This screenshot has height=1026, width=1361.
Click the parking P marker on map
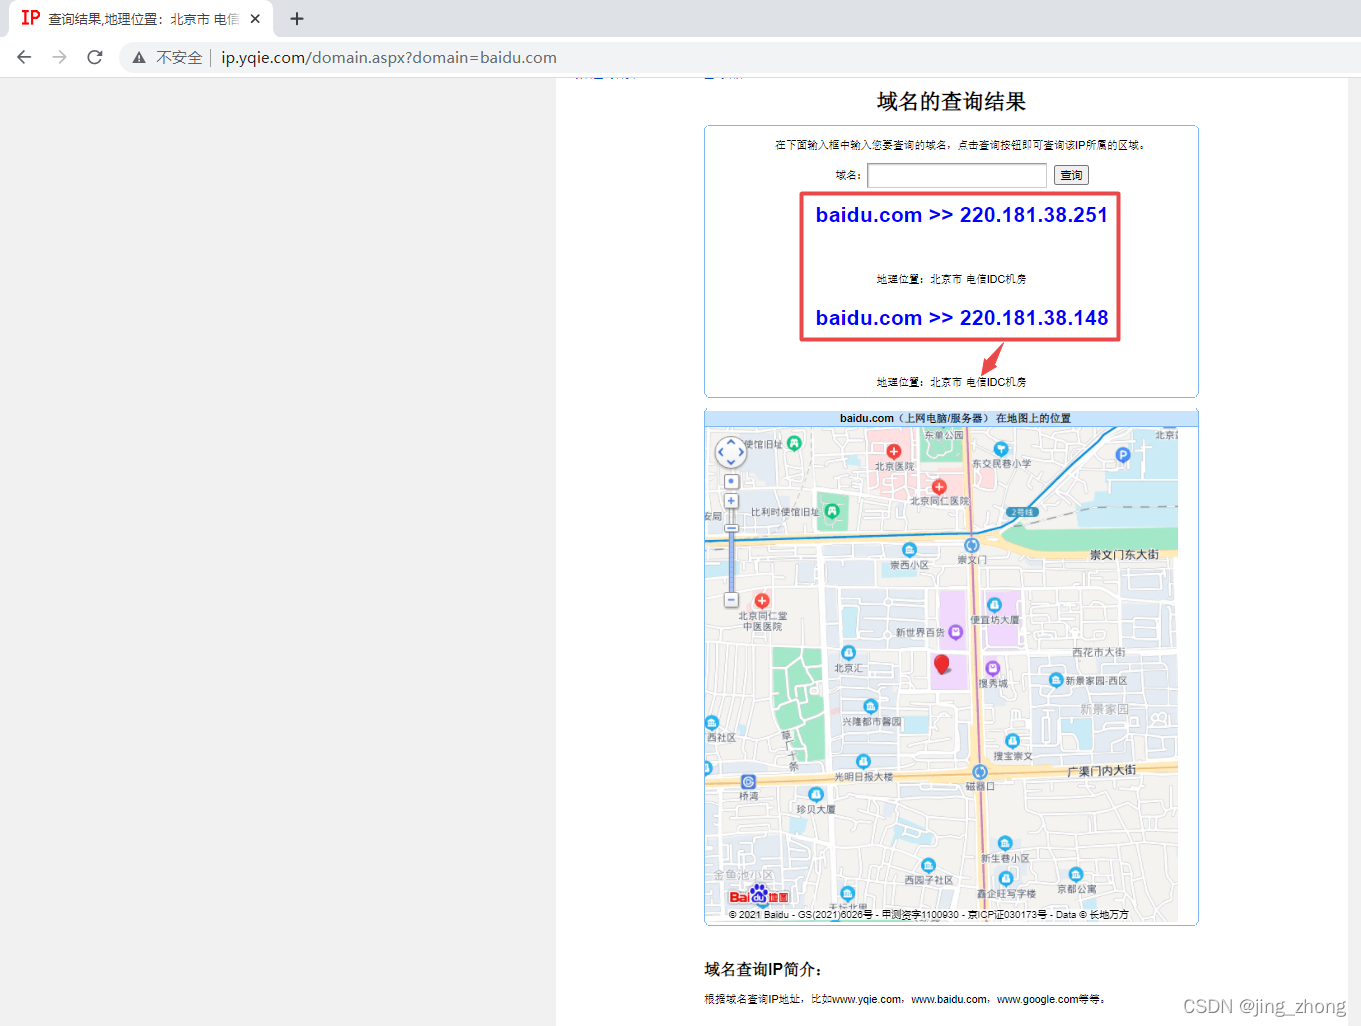[1122, 455]
